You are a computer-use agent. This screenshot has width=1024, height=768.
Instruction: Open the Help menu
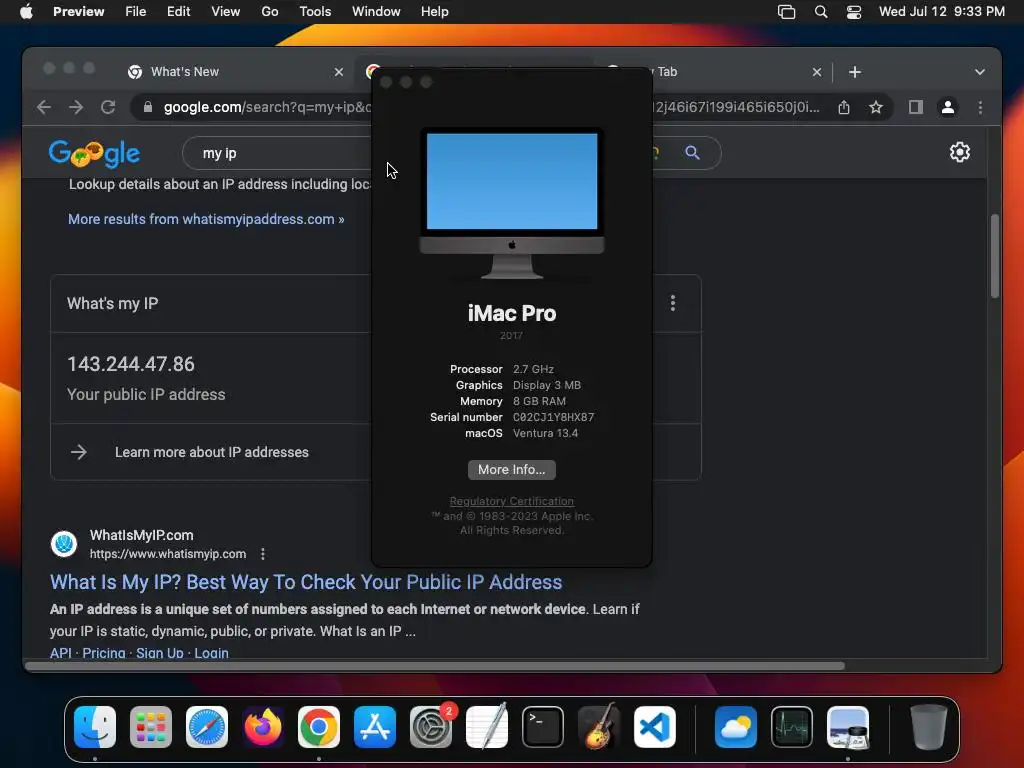click(x=434, y=11)
